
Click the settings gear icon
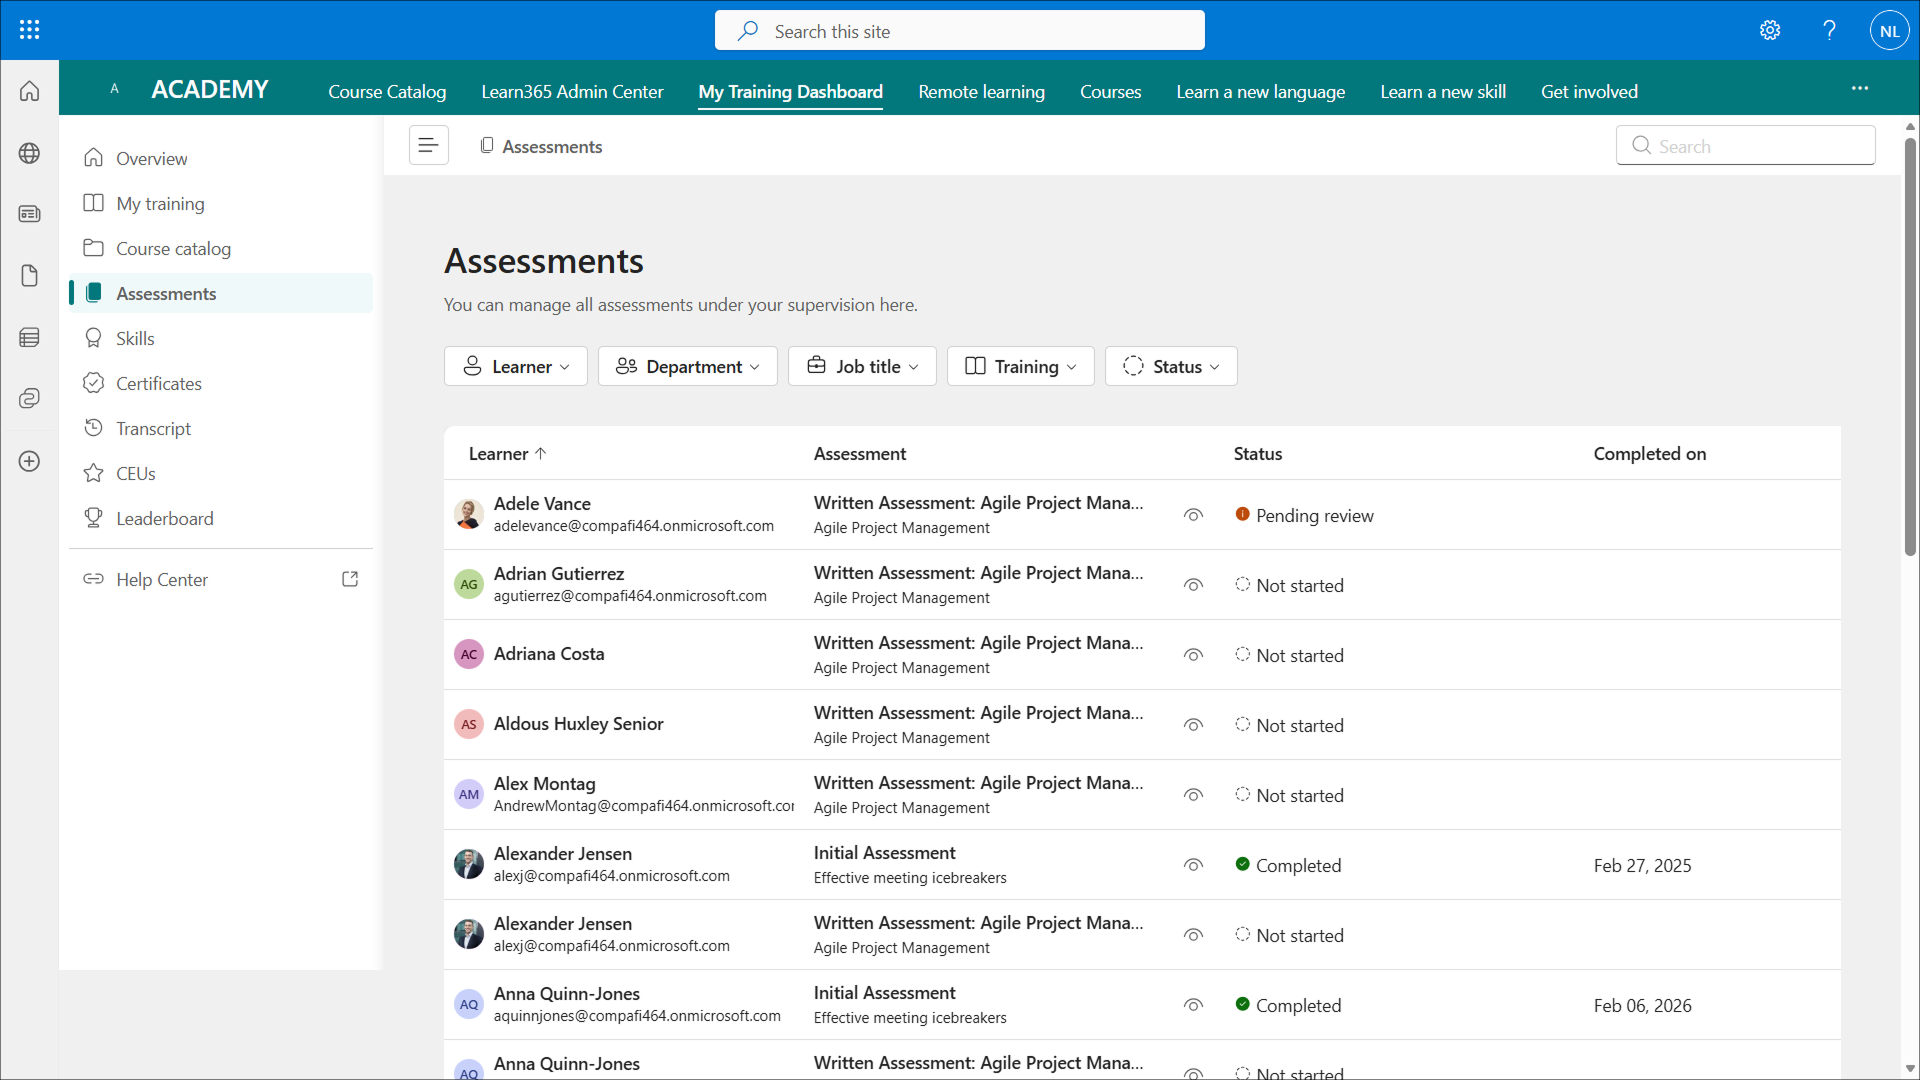point(1770,30)
